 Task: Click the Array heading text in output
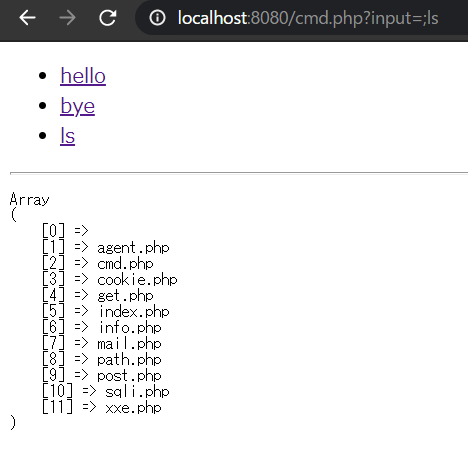coord(30,199)
